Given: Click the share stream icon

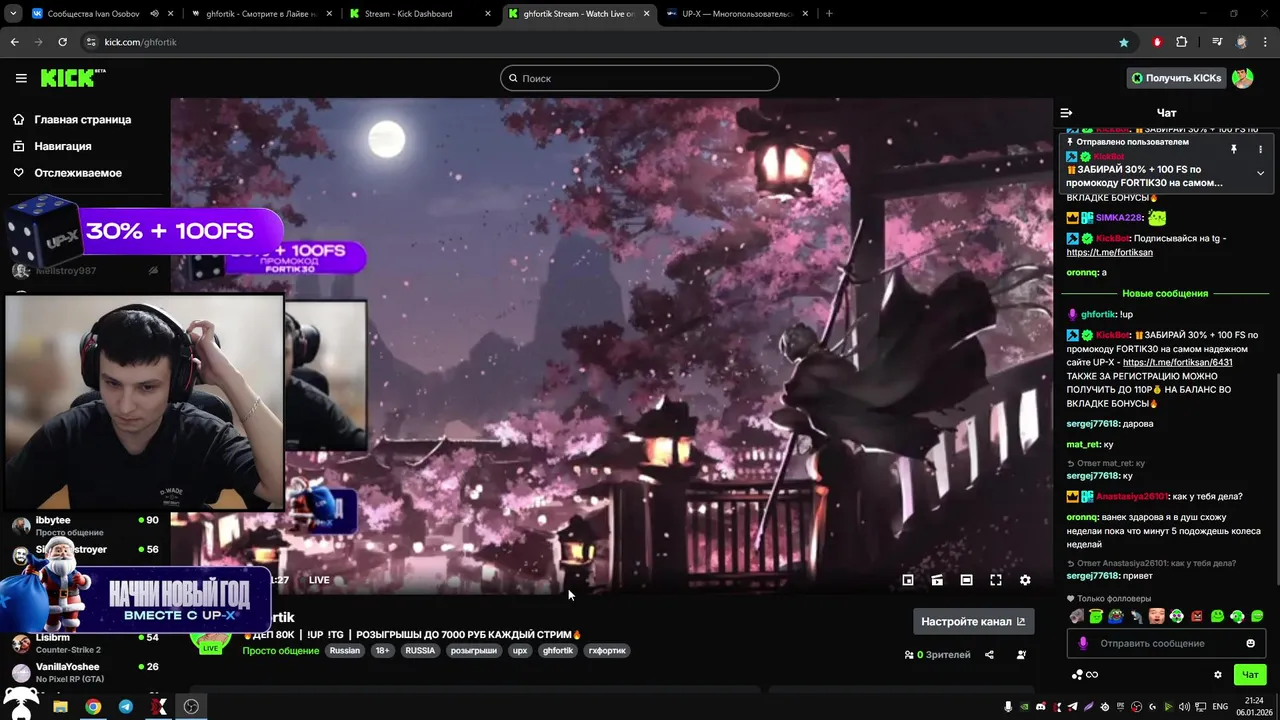Looking at the screenshot, I should [x=989, y=655].
